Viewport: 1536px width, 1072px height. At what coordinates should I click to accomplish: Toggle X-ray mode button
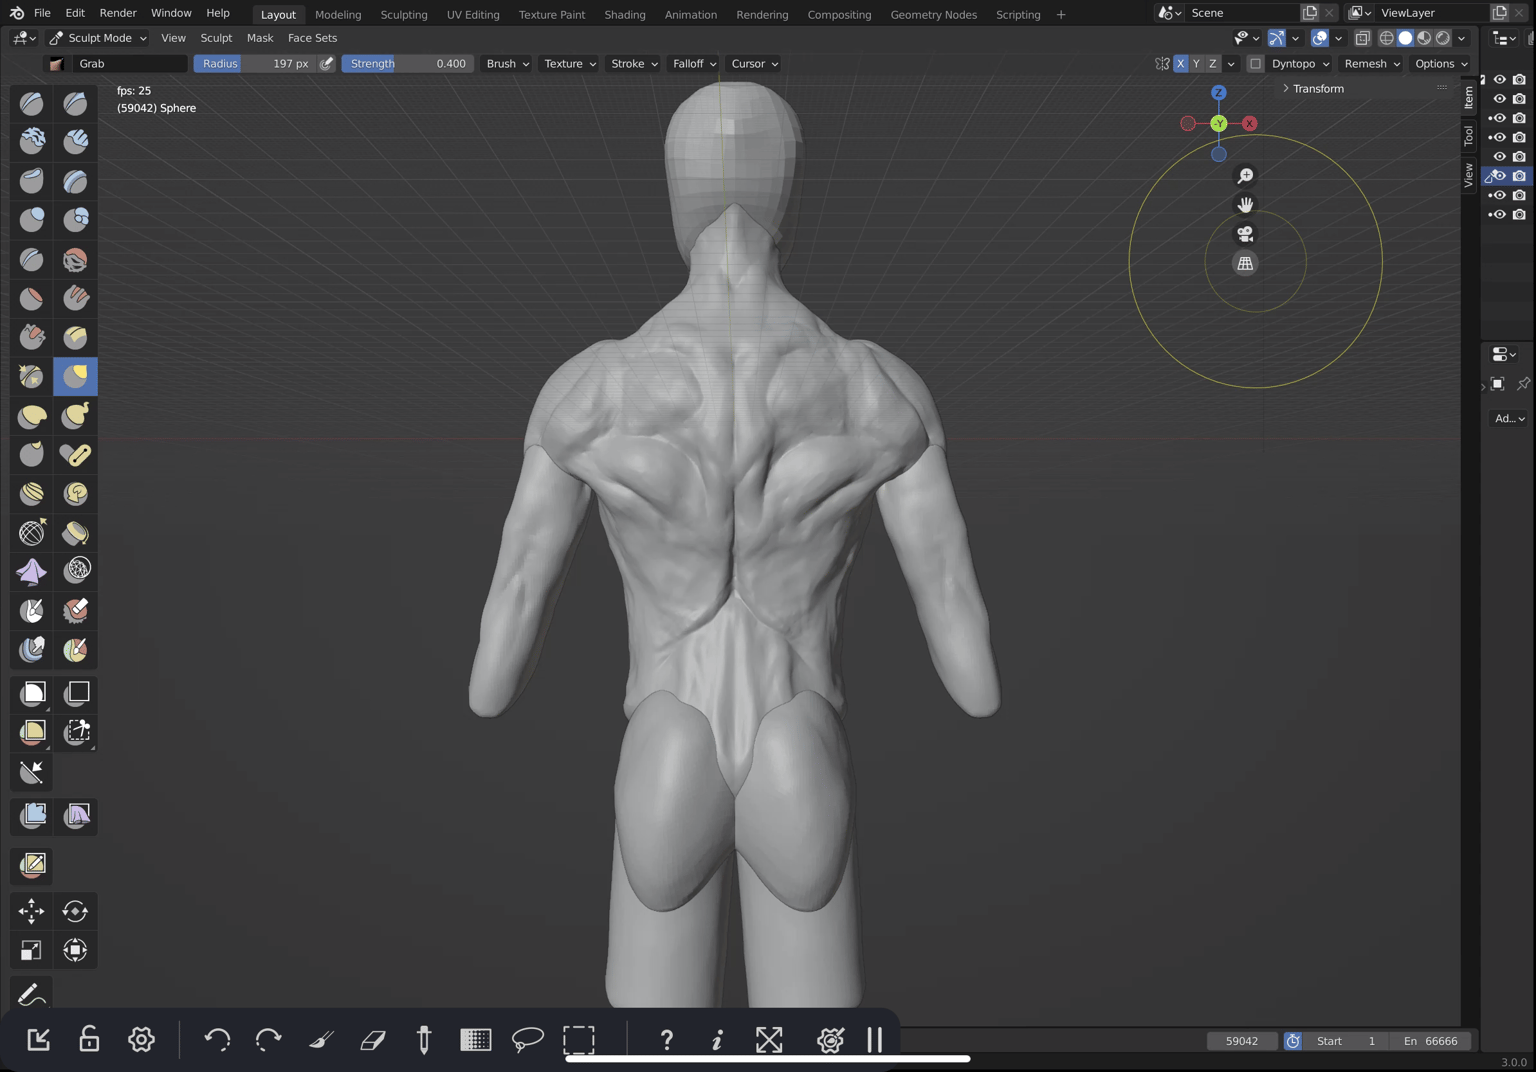click(1362, 38)
